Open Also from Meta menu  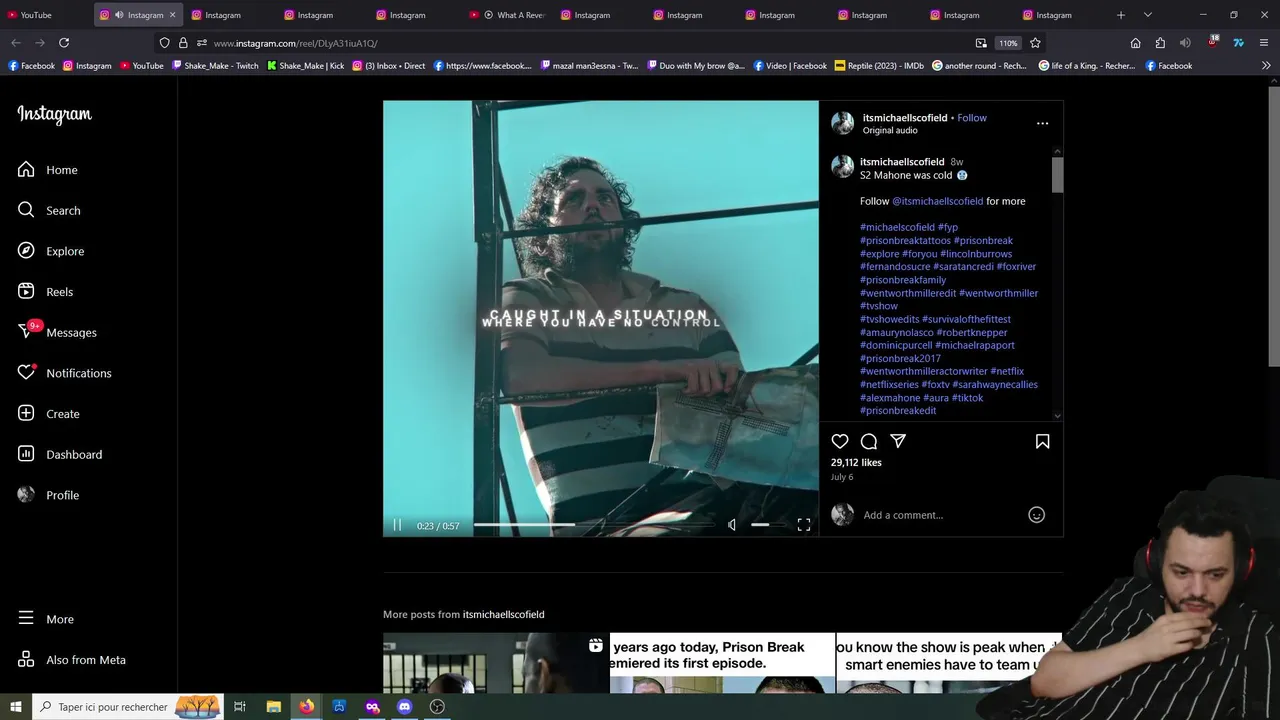71,660
